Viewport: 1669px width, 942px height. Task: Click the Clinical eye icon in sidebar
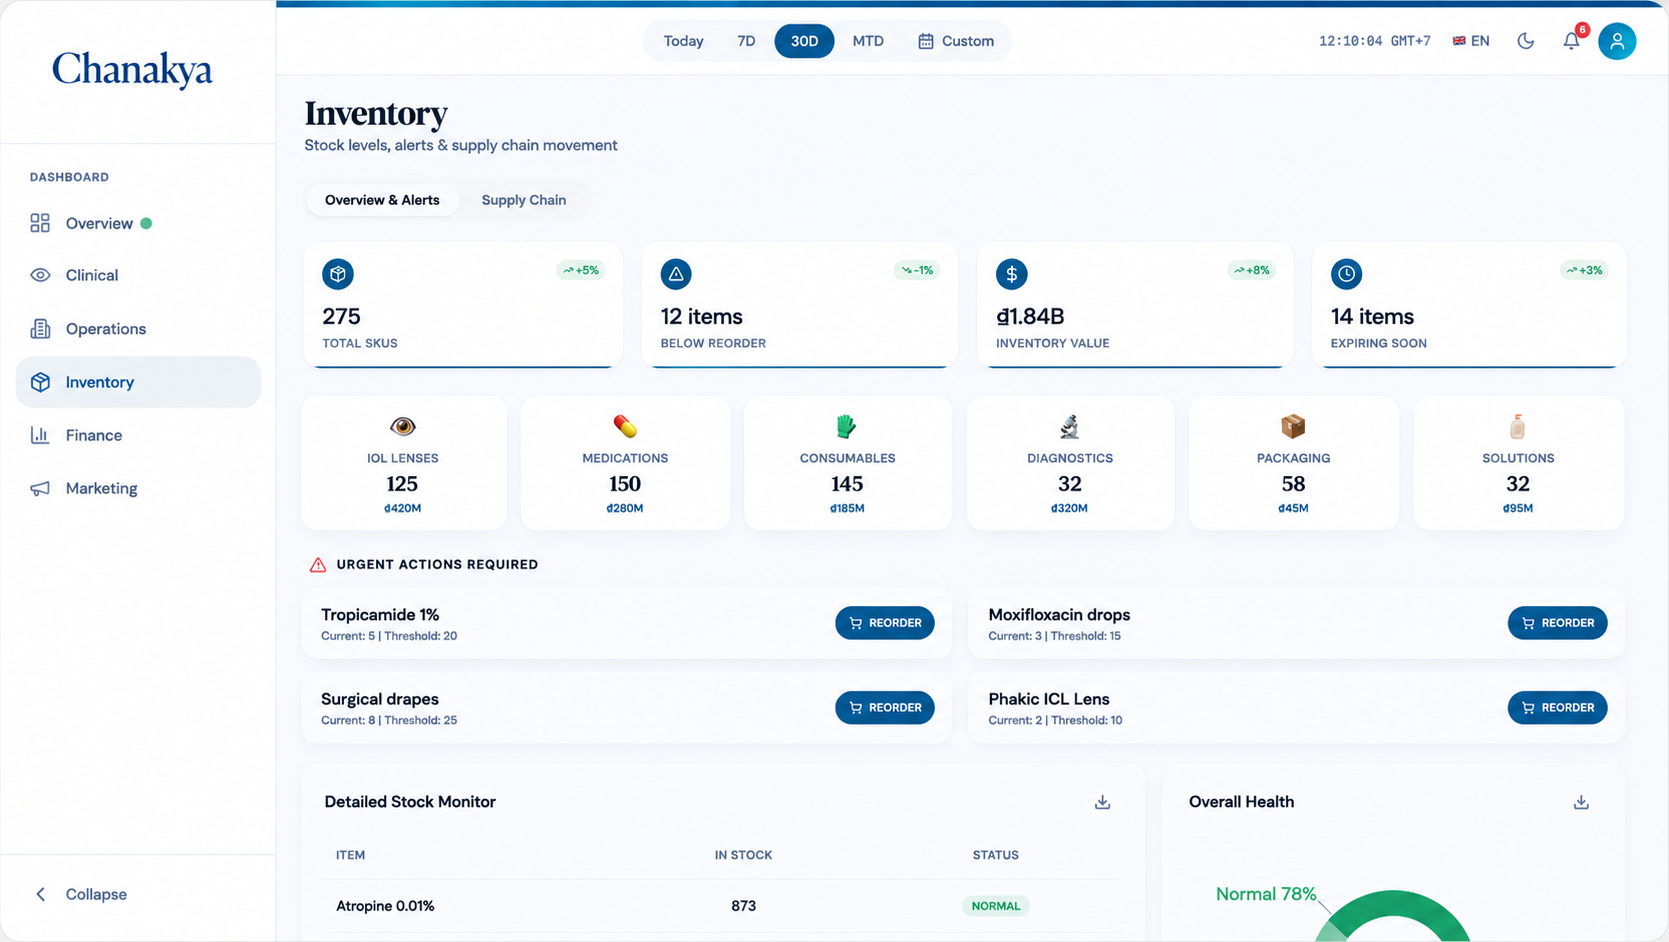[x=40, y=275]
